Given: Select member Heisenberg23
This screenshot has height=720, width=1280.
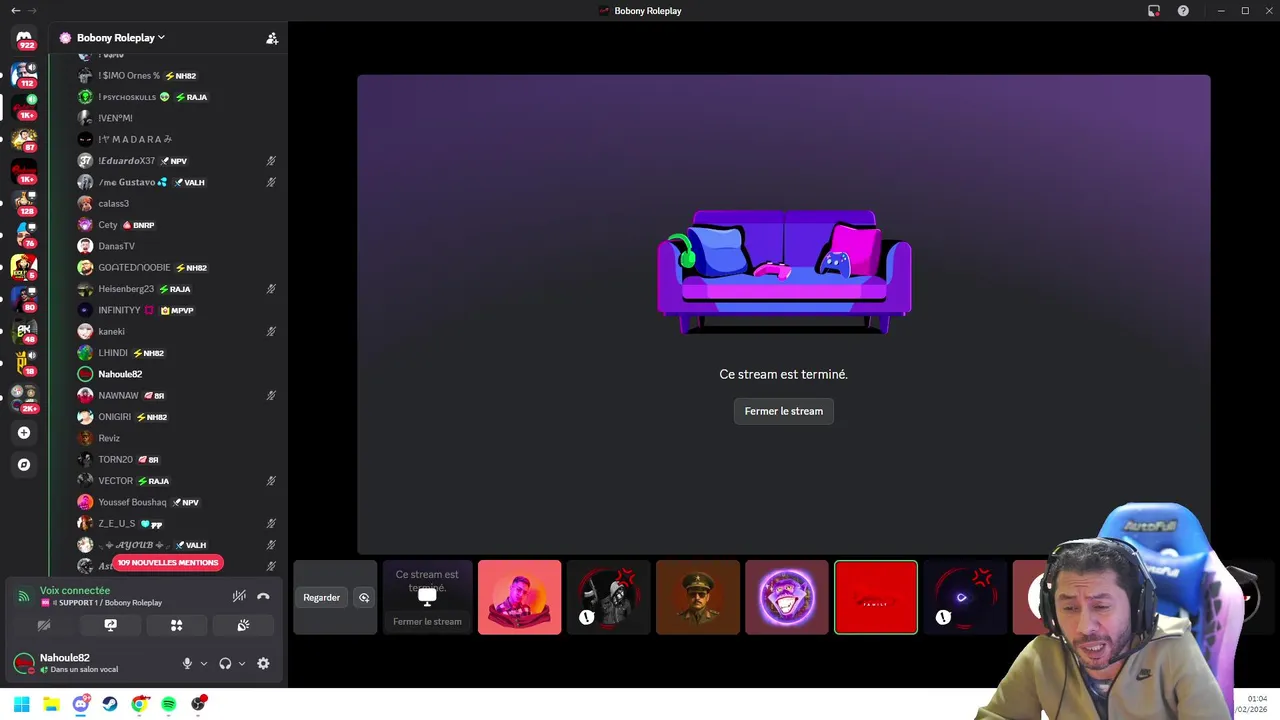Looking at the screenshot, I should click(x=126, y=289).
